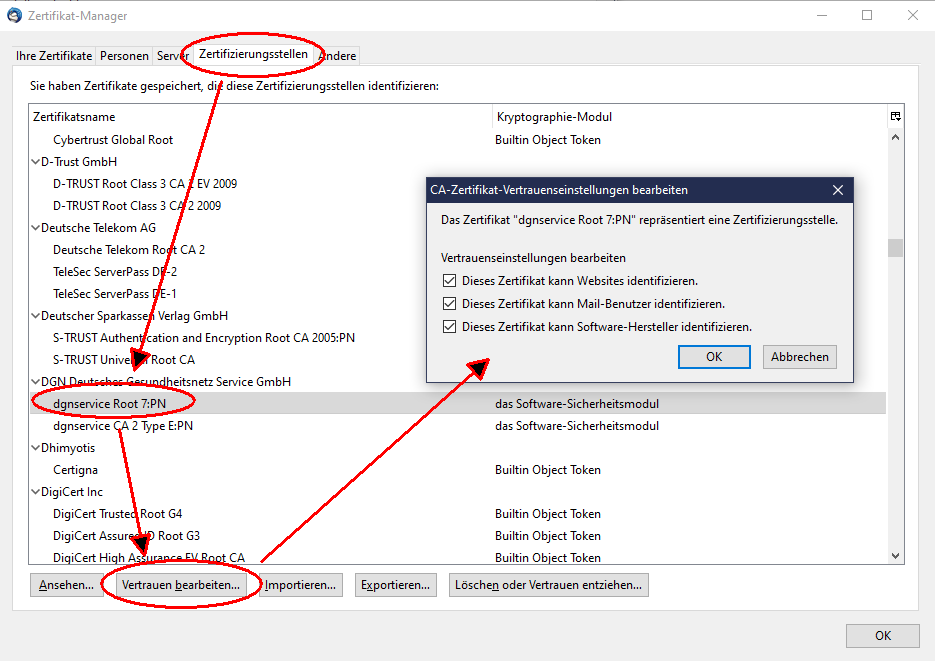
Task: Select 'D-TRUST Root Class 3 CA 2 EV 2009'
Action: (145, 184)
